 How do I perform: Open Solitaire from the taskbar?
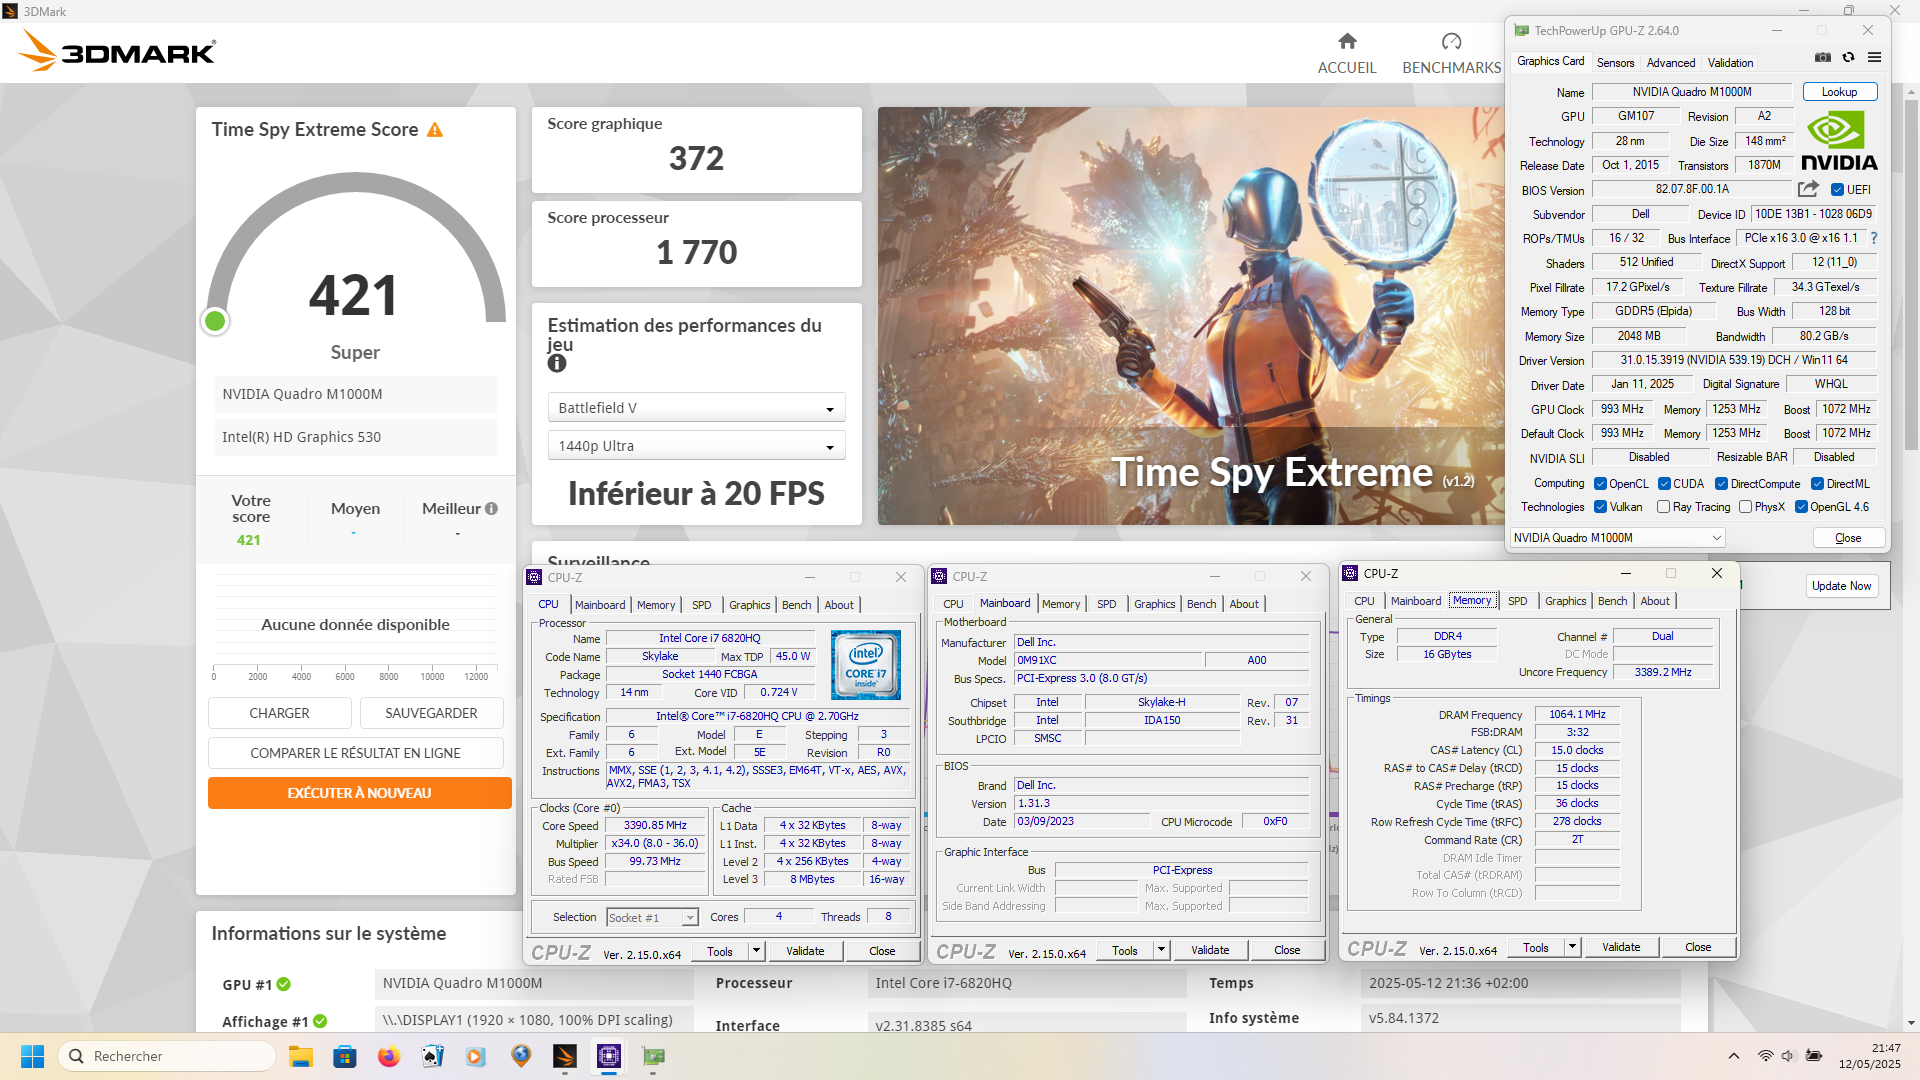[433, 1056]
